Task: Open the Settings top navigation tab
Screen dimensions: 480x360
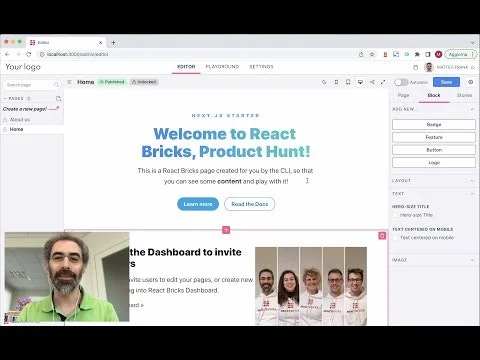Action: pyautogui.click(x=261, y=67)
